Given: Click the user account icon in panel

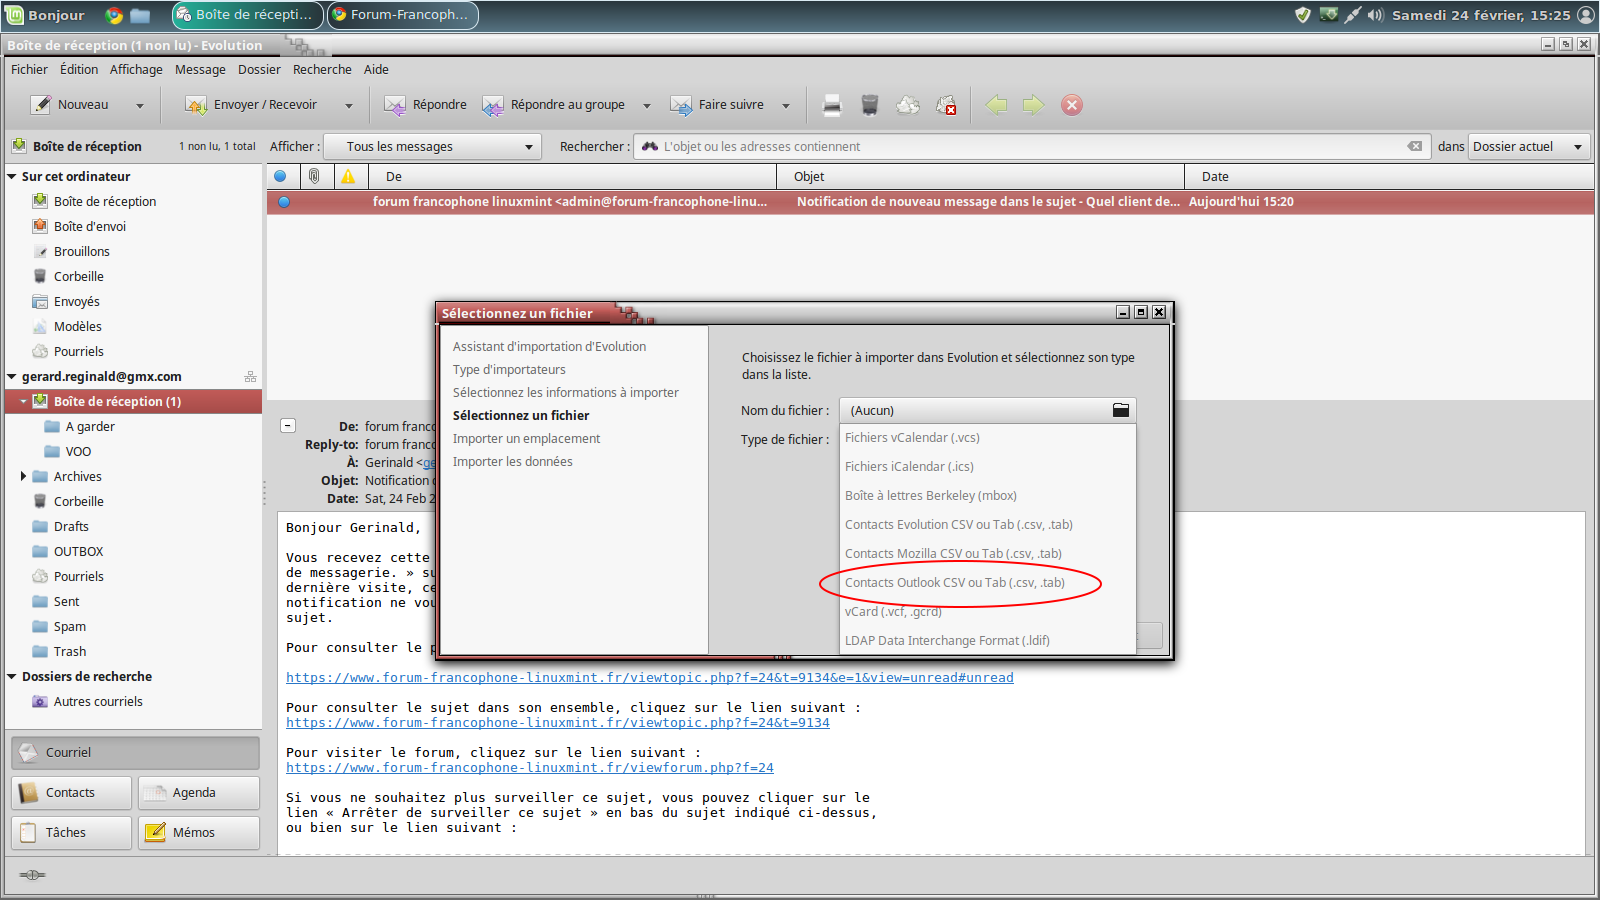Looking at the screenshot, I should (1586, 15).
